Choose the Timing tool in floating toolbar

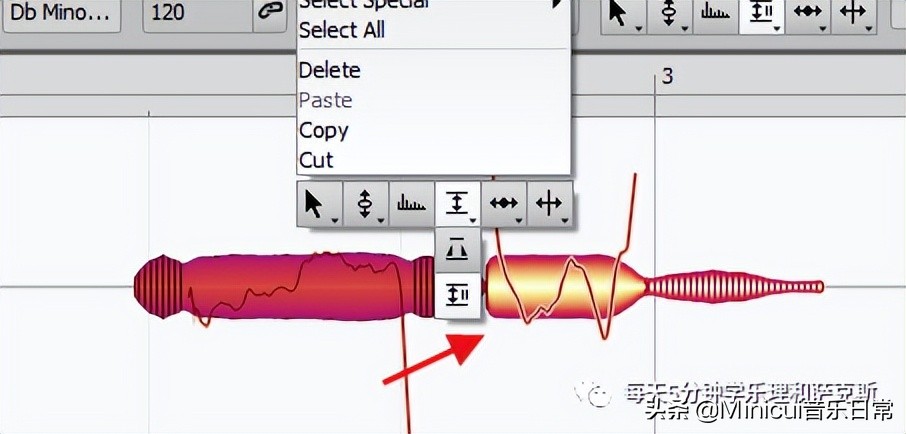tap(504, 203)
